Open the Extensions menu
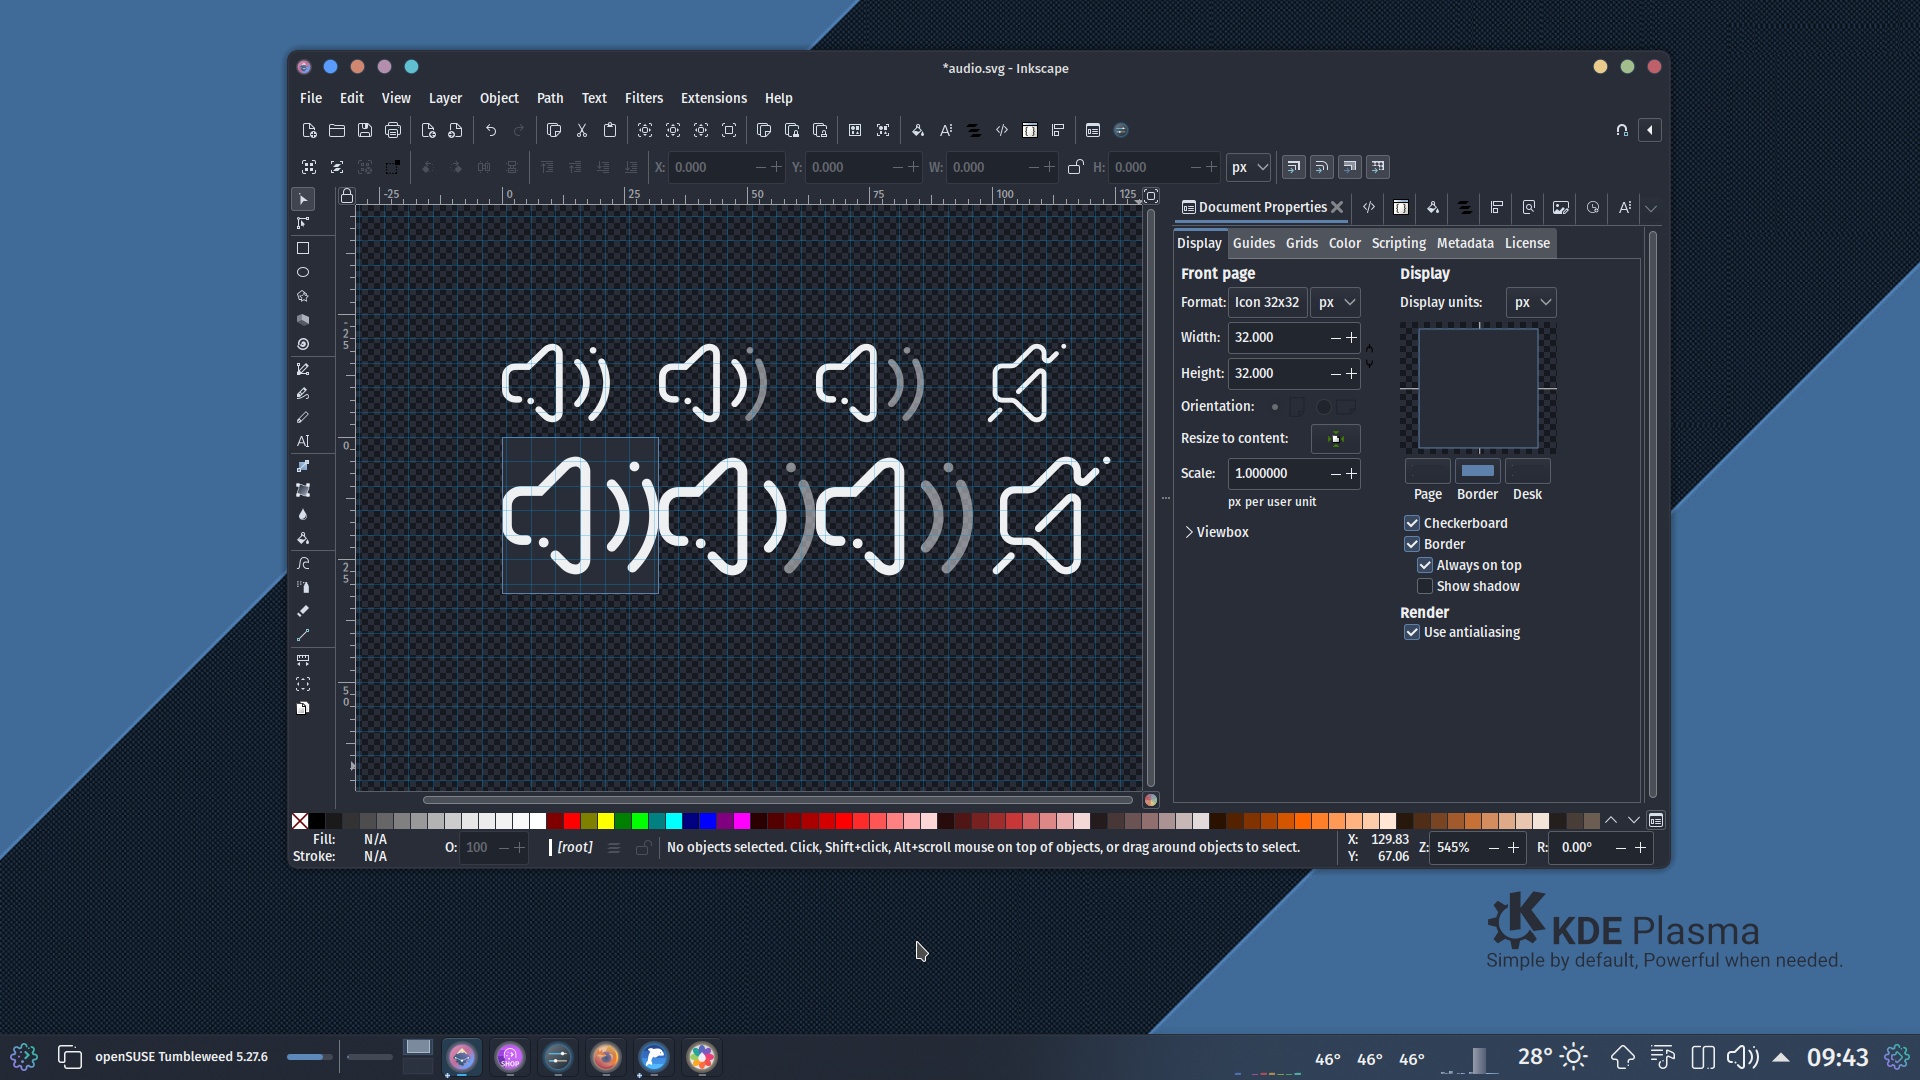 (714, 98)
